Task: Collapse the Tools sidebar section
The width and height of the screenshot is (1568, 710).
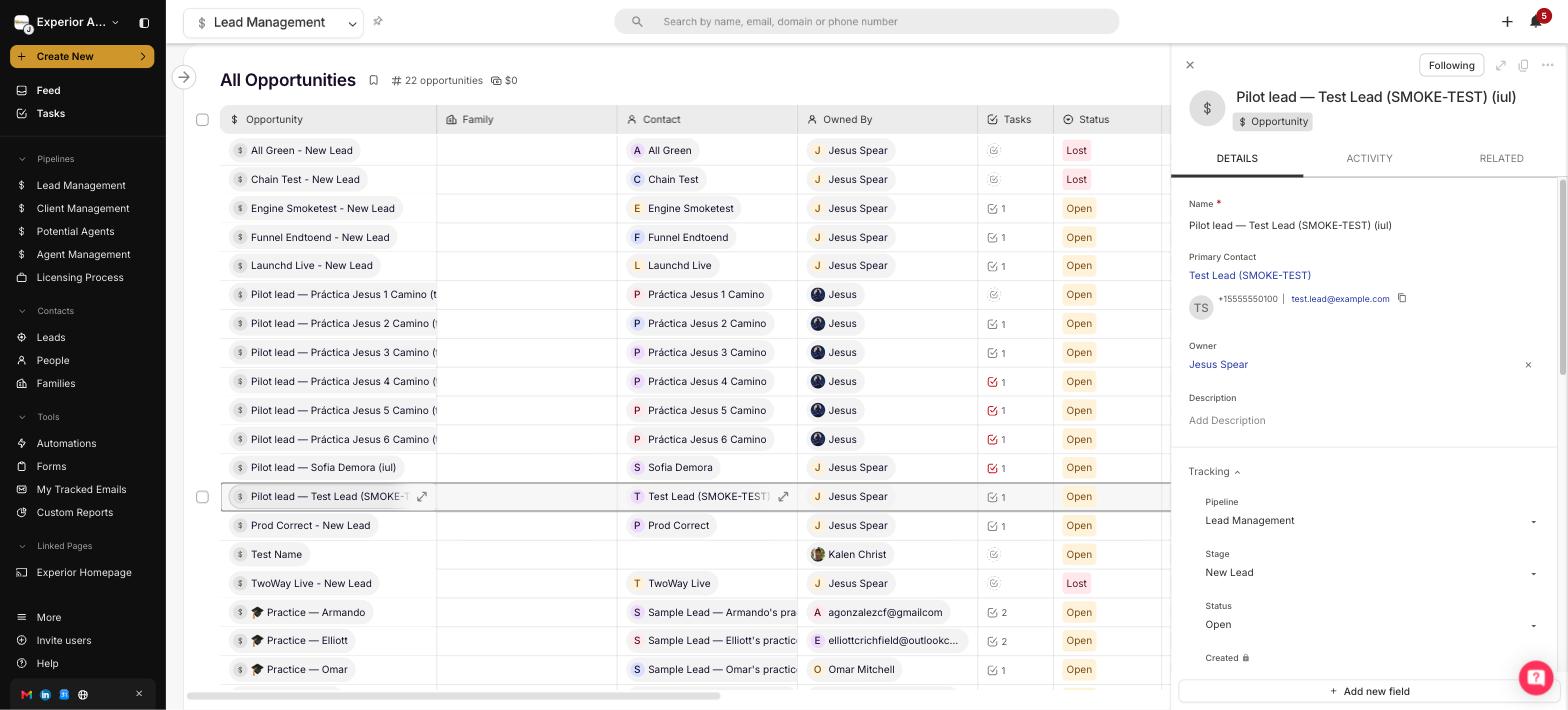Action: pyautogui.click(x=23, y=417)
